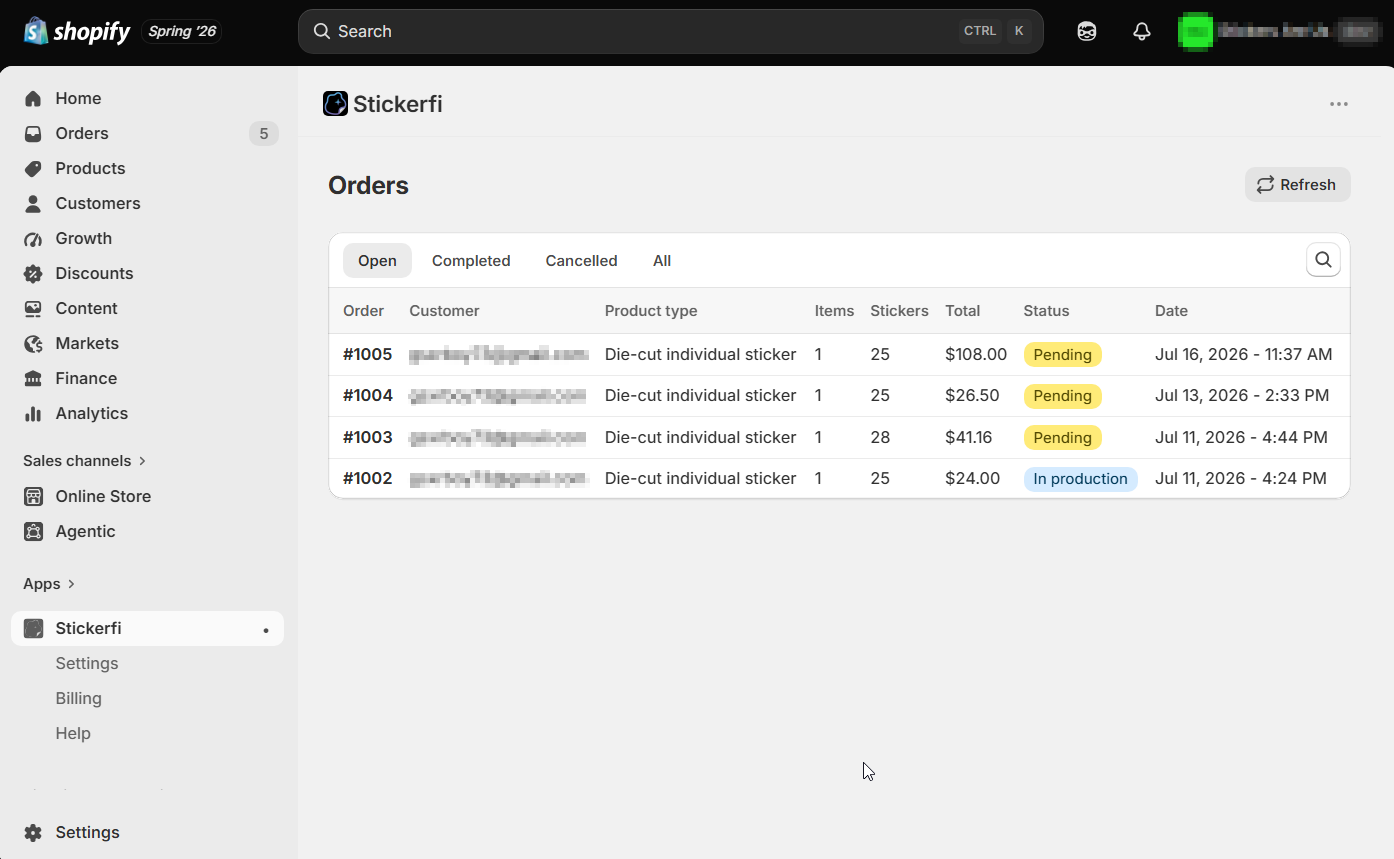Viewport: 1394px width, 859px height.
Task: Click the Items column header
Action: [834, 311]
